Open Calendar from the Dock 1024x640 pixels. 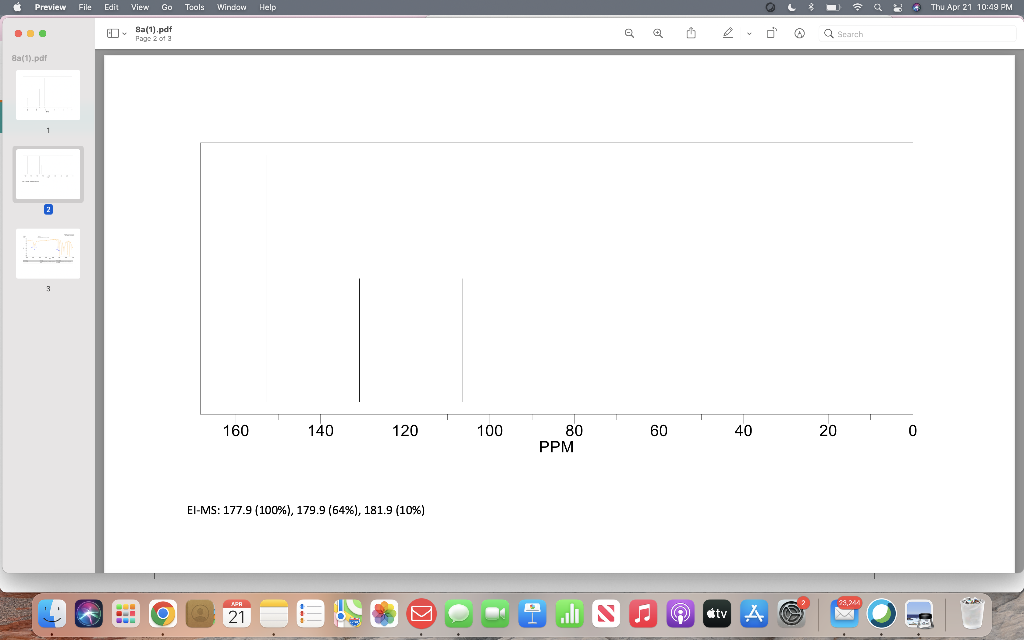click(x=236, y=614)
